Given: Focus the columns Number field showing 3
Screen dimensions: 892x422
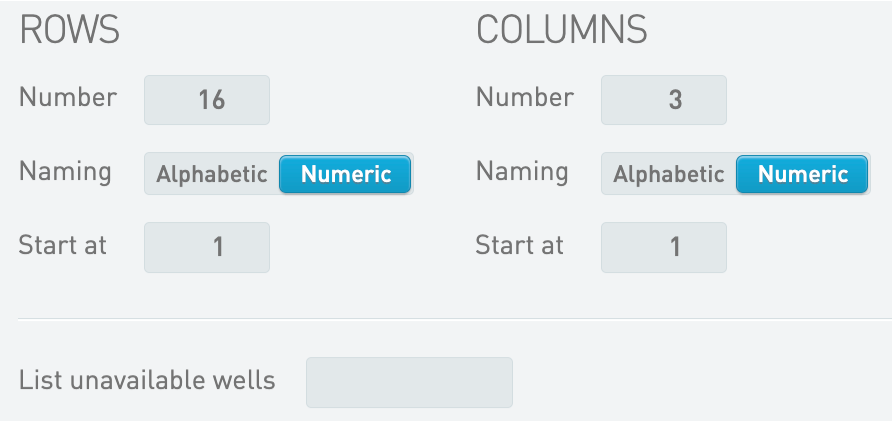Looking at the screenshot, I should coord(663,100).
